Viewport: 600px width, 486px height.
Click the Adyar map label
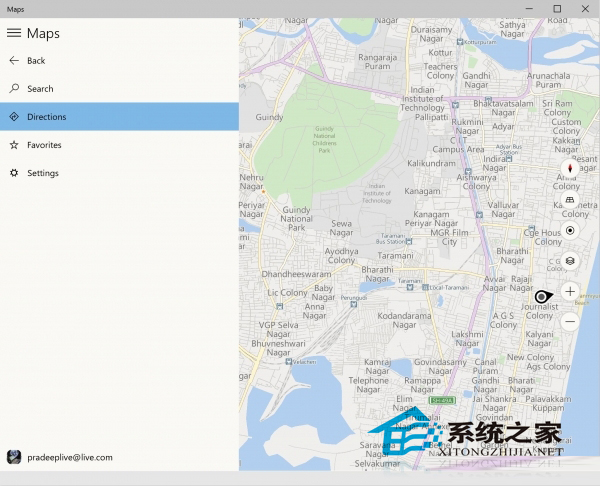pyautogui.click(x=503, y=127)
